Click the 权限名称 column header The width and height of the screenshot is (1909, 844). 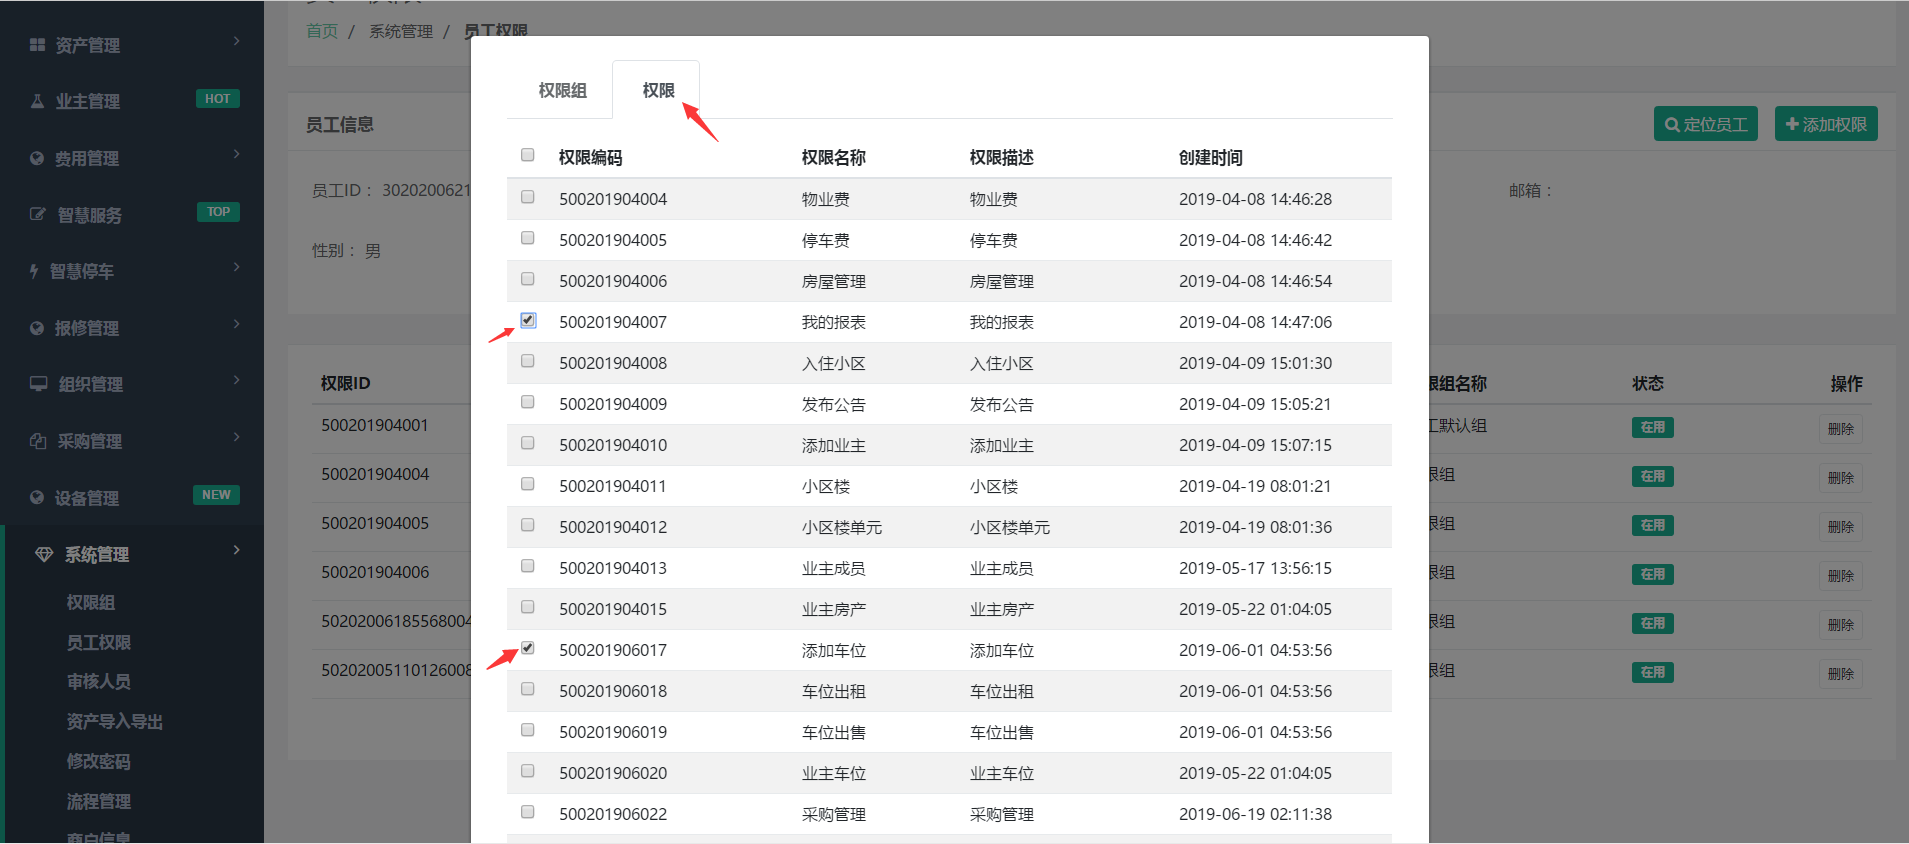pos(833,157)
